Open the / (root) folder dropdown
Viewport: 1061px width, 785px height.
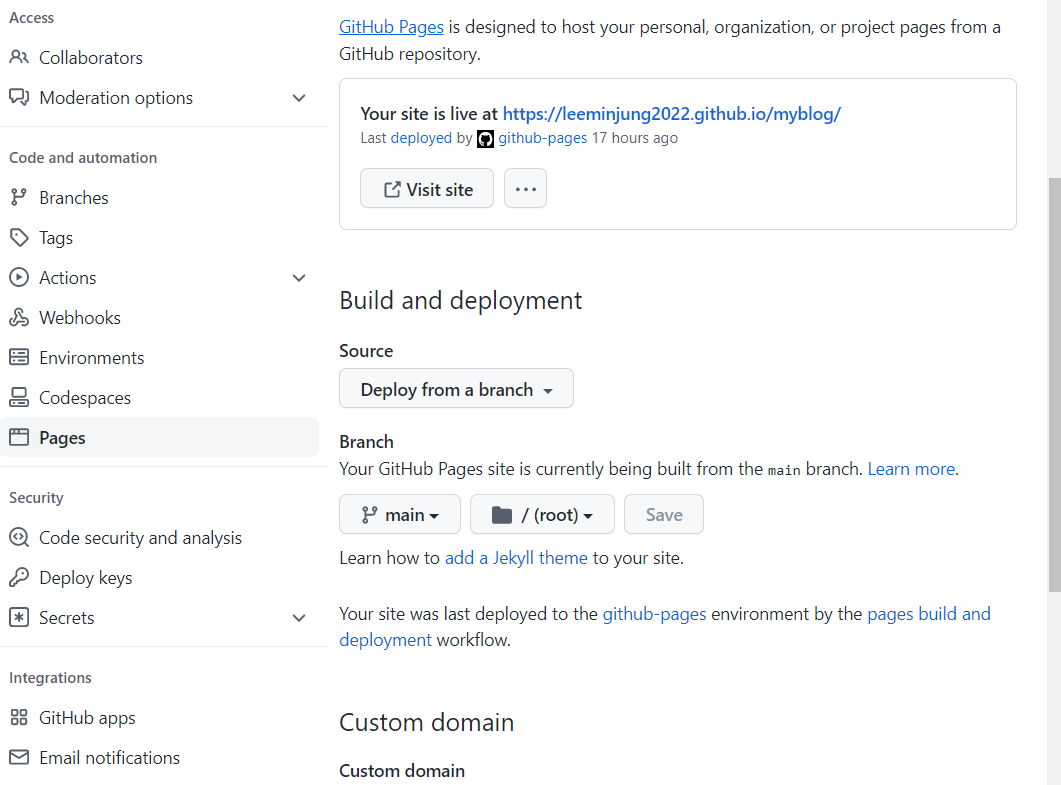click(x=542, y=514)
